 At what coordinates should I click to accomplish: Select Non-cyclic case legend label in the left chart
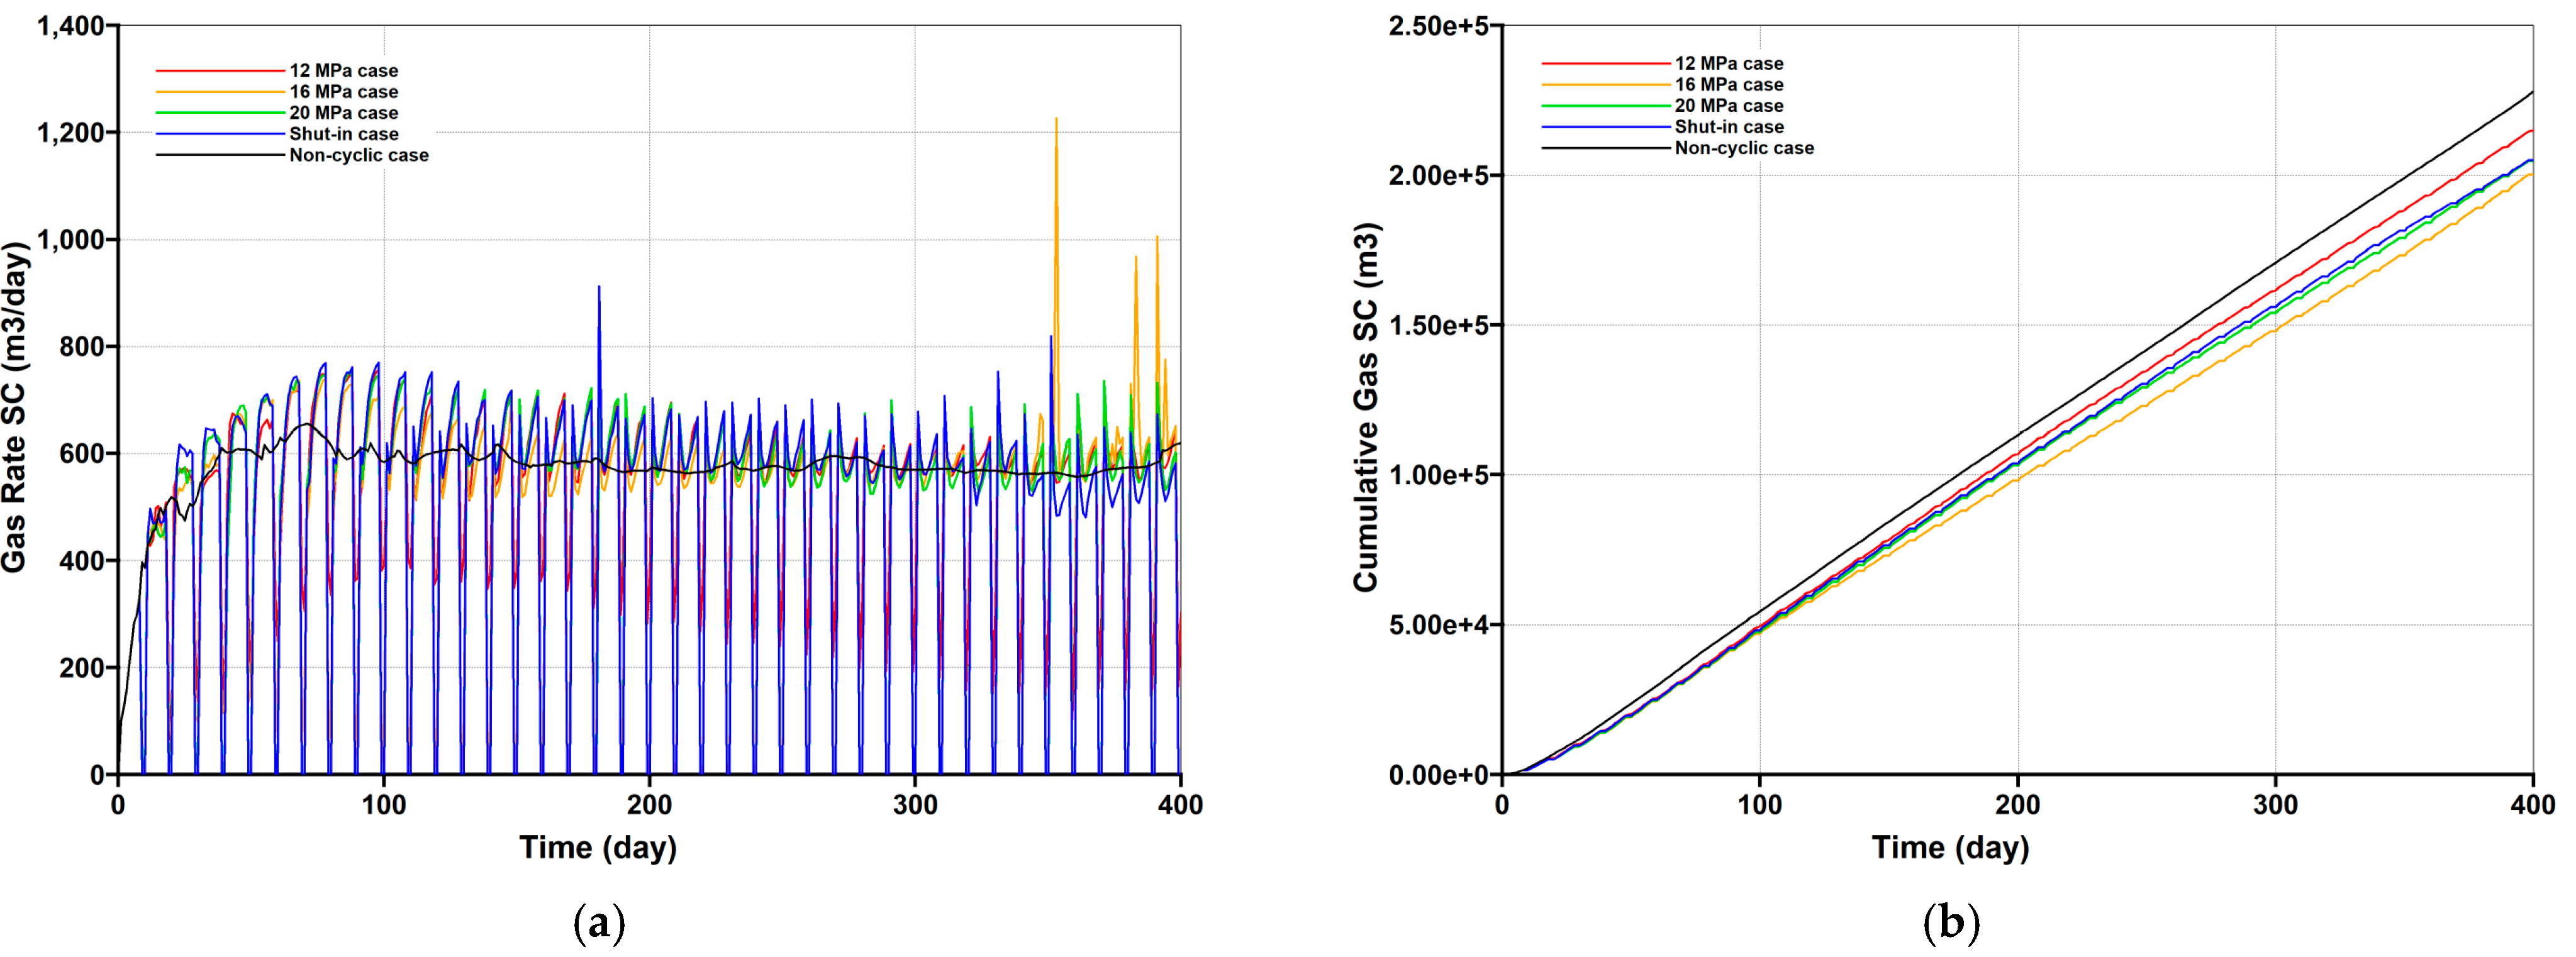pos(358,155)
